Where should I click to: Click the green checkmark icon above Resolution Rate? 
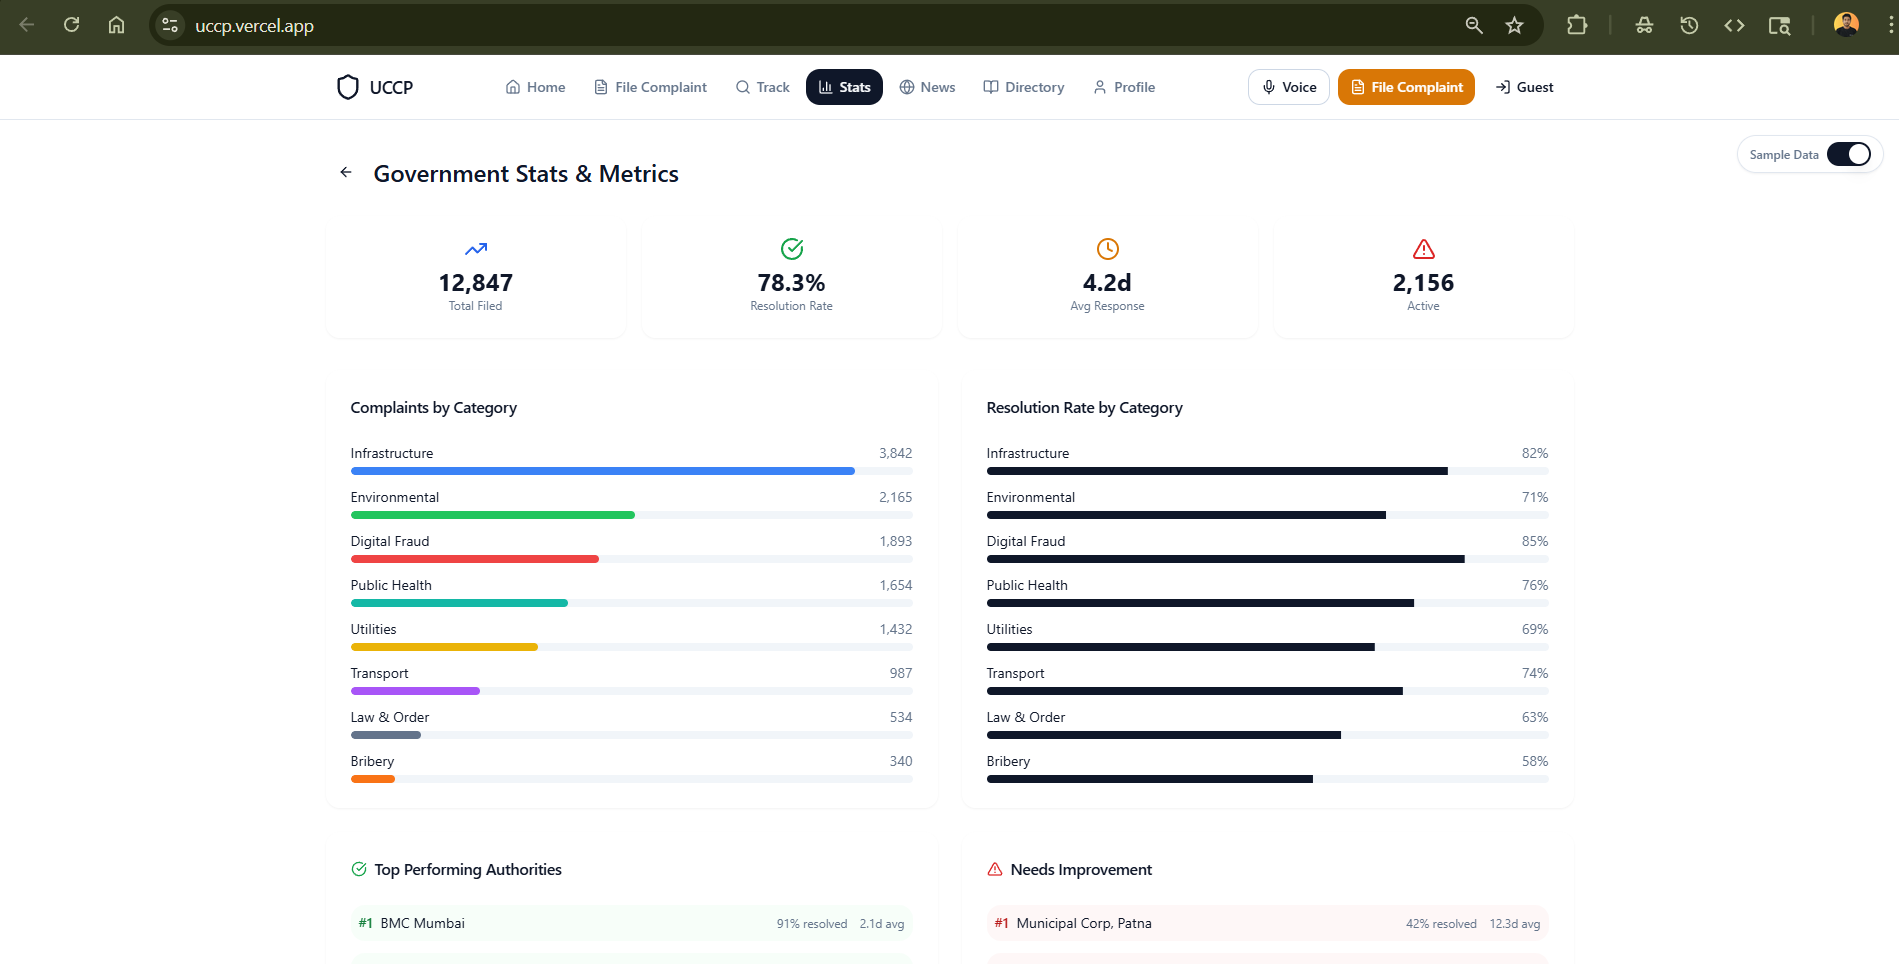(792, 248)
